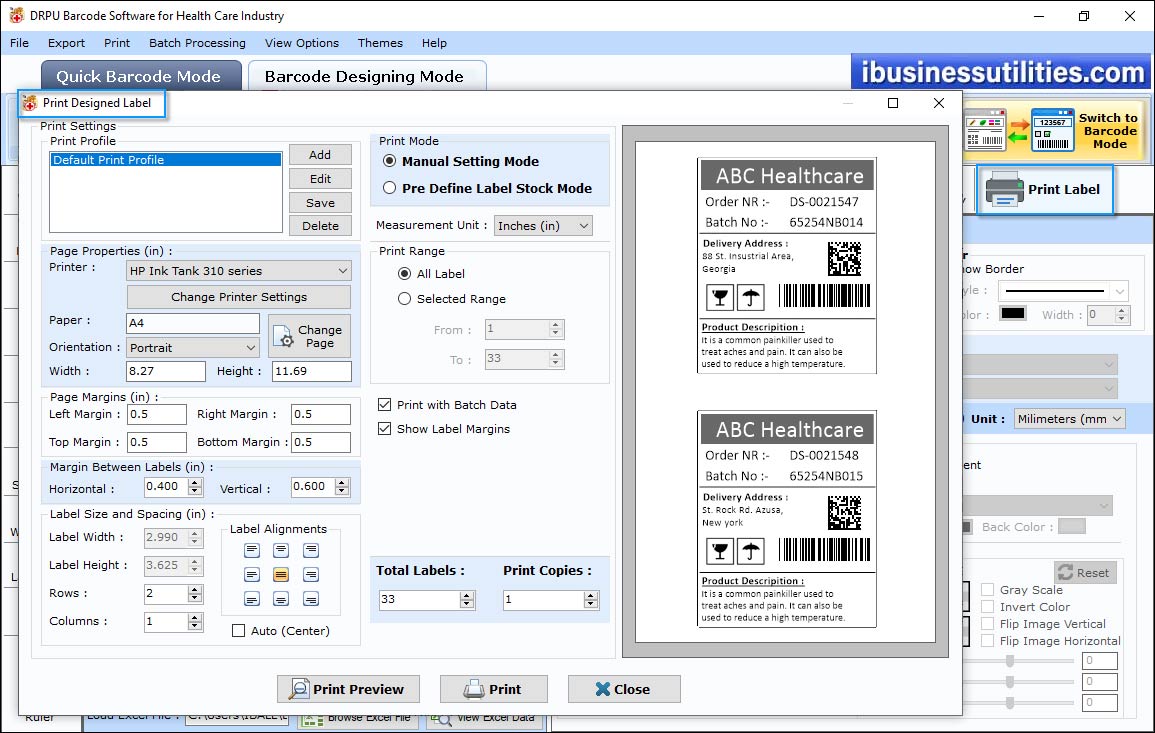Select Manual Setting Mode radio button
The image size is (1155, 733).
coord(389,161)
